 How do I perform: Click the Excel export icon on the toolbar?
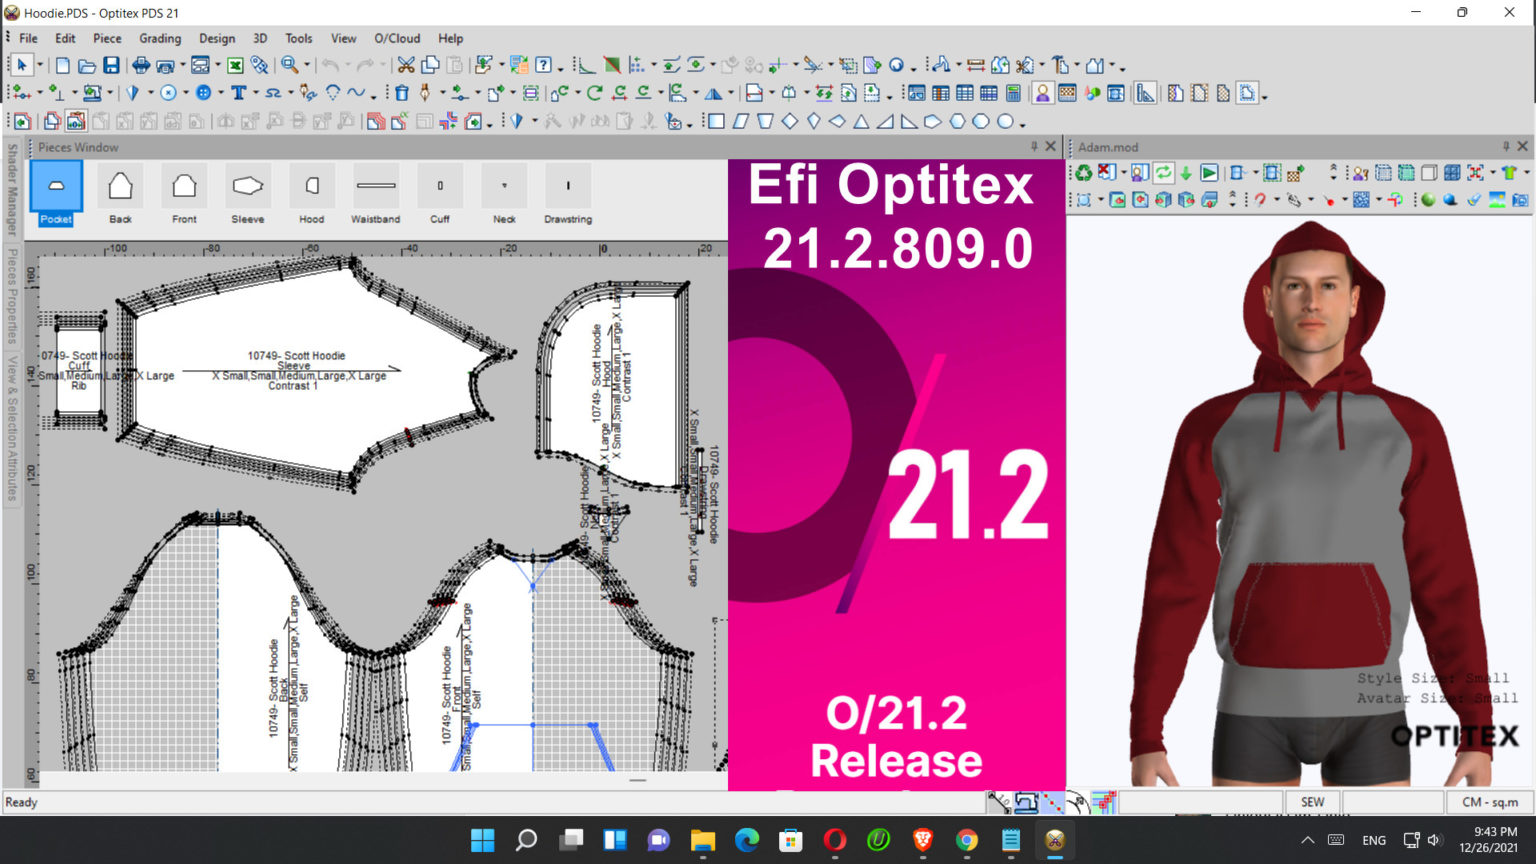pos(234,66)
